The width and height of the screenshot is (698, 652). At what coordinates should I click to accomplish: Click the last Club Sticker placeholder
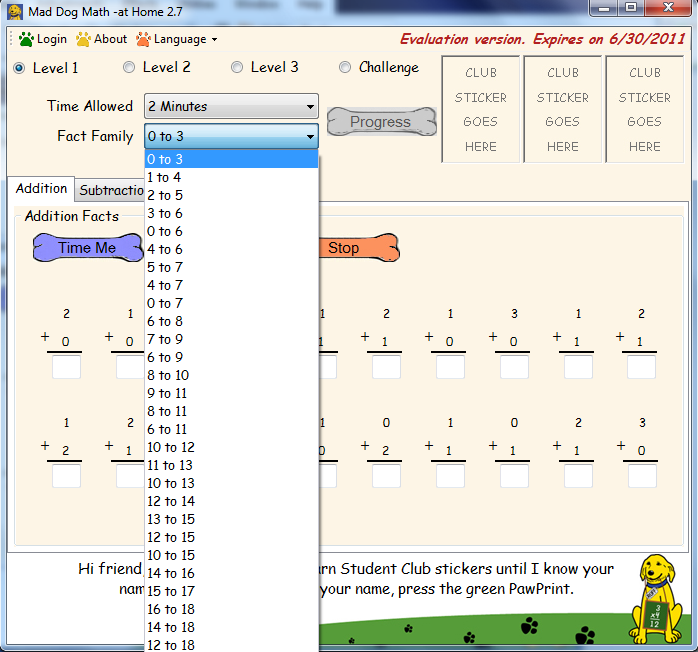(x=644, y=109)
